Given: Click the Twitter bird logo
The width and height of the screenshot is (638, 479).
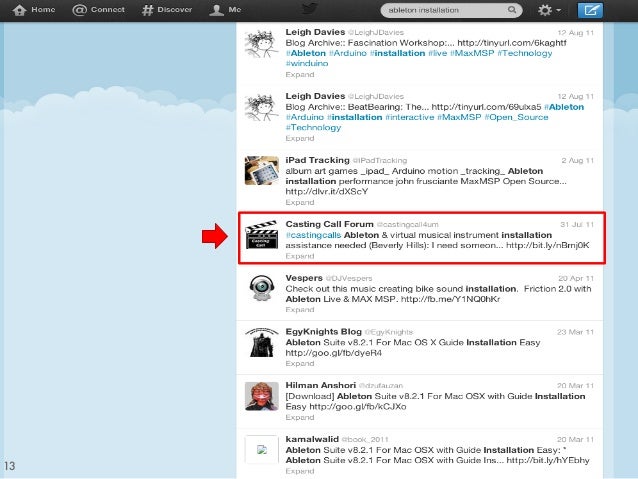Looking at the screenshot, I should point(310,9).
